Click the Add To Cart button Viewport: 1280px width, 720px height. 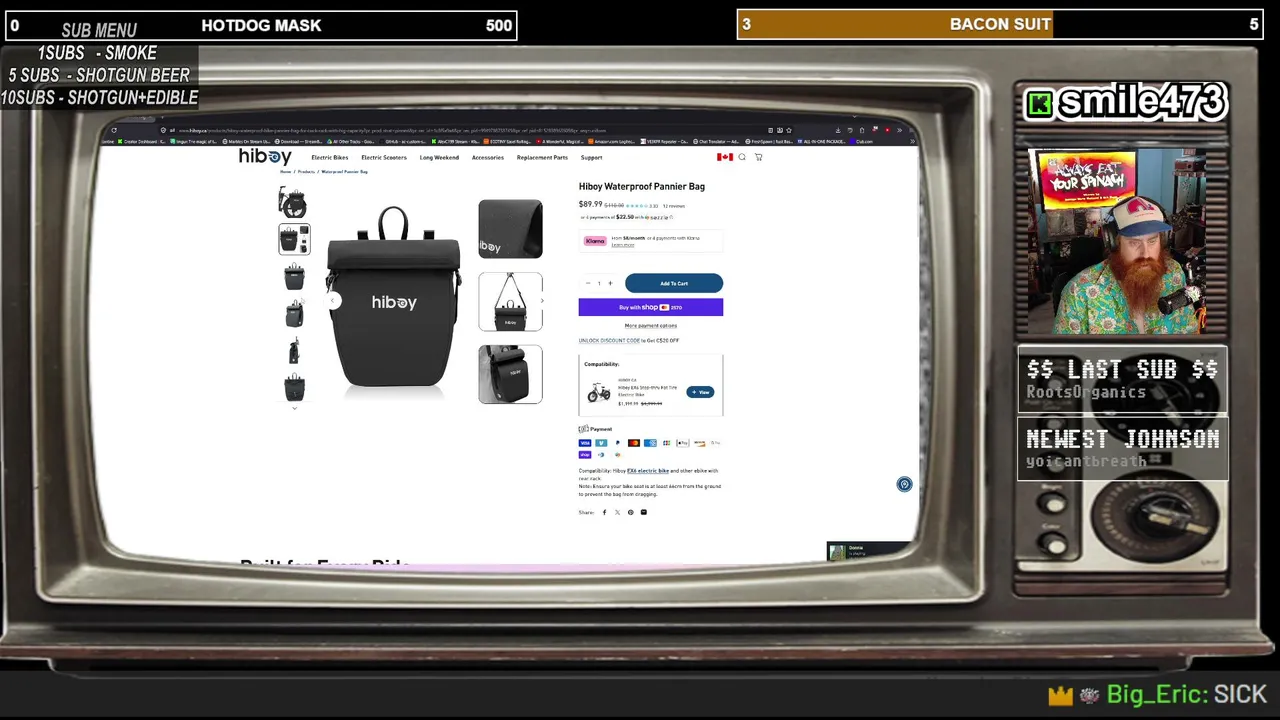(x=674, y=283)
